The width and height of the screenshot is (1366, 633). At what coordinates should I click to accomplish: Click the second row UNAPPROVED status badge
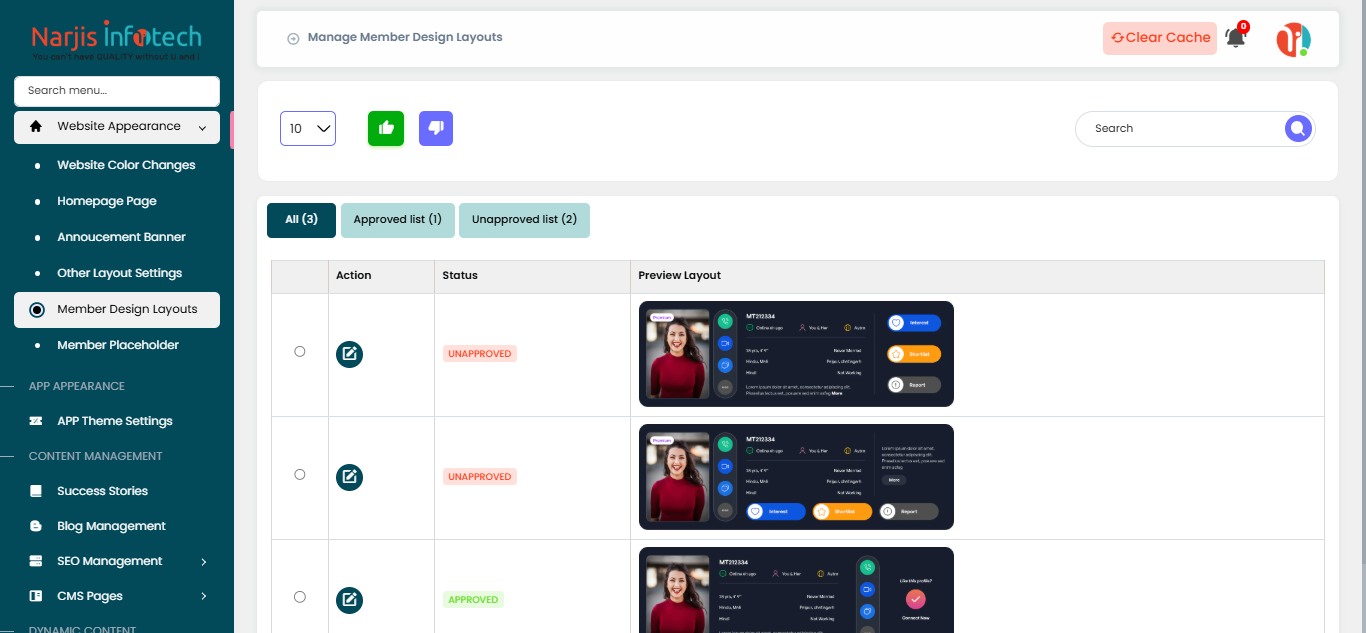[480, 477]
